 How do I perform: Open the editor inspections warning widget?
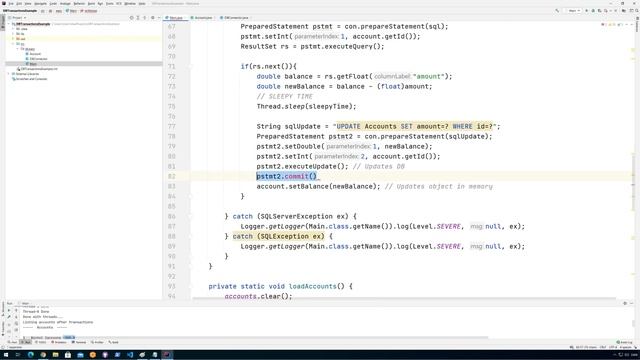click(612, 24)
